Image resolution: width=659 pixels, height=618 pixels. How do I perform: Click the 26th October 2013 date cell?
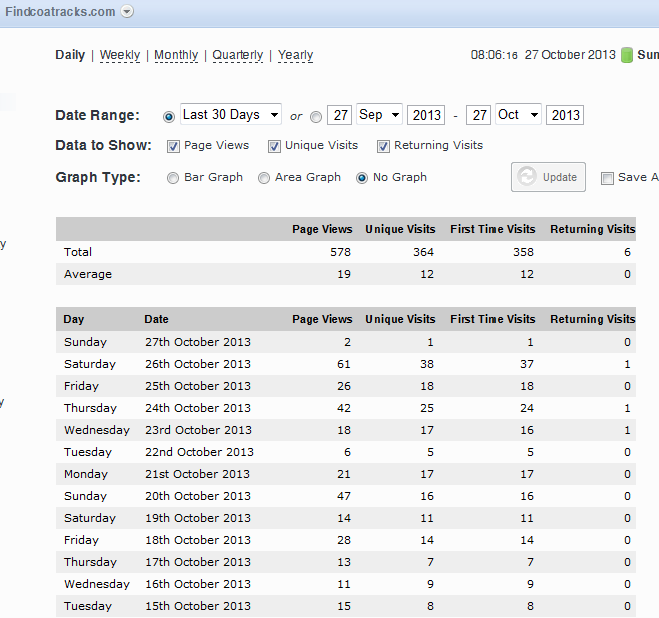pos(198,364)
